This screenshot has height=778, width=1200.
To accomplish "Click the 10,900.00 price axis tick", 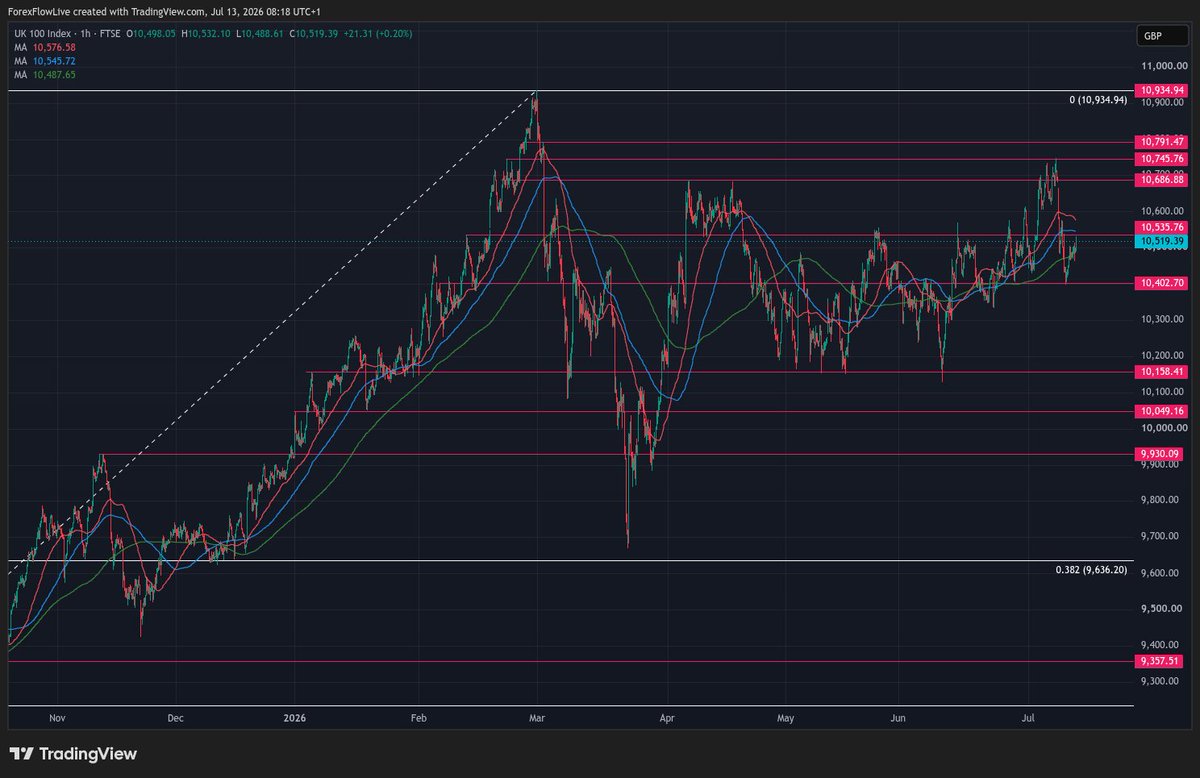I will (1162, 102).
